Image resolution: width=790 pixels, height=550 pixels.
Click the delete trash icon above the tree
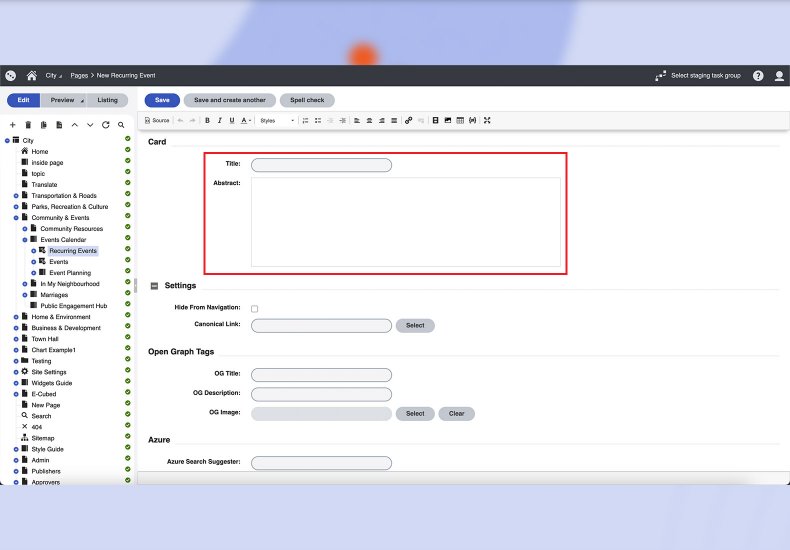[28, 125]
